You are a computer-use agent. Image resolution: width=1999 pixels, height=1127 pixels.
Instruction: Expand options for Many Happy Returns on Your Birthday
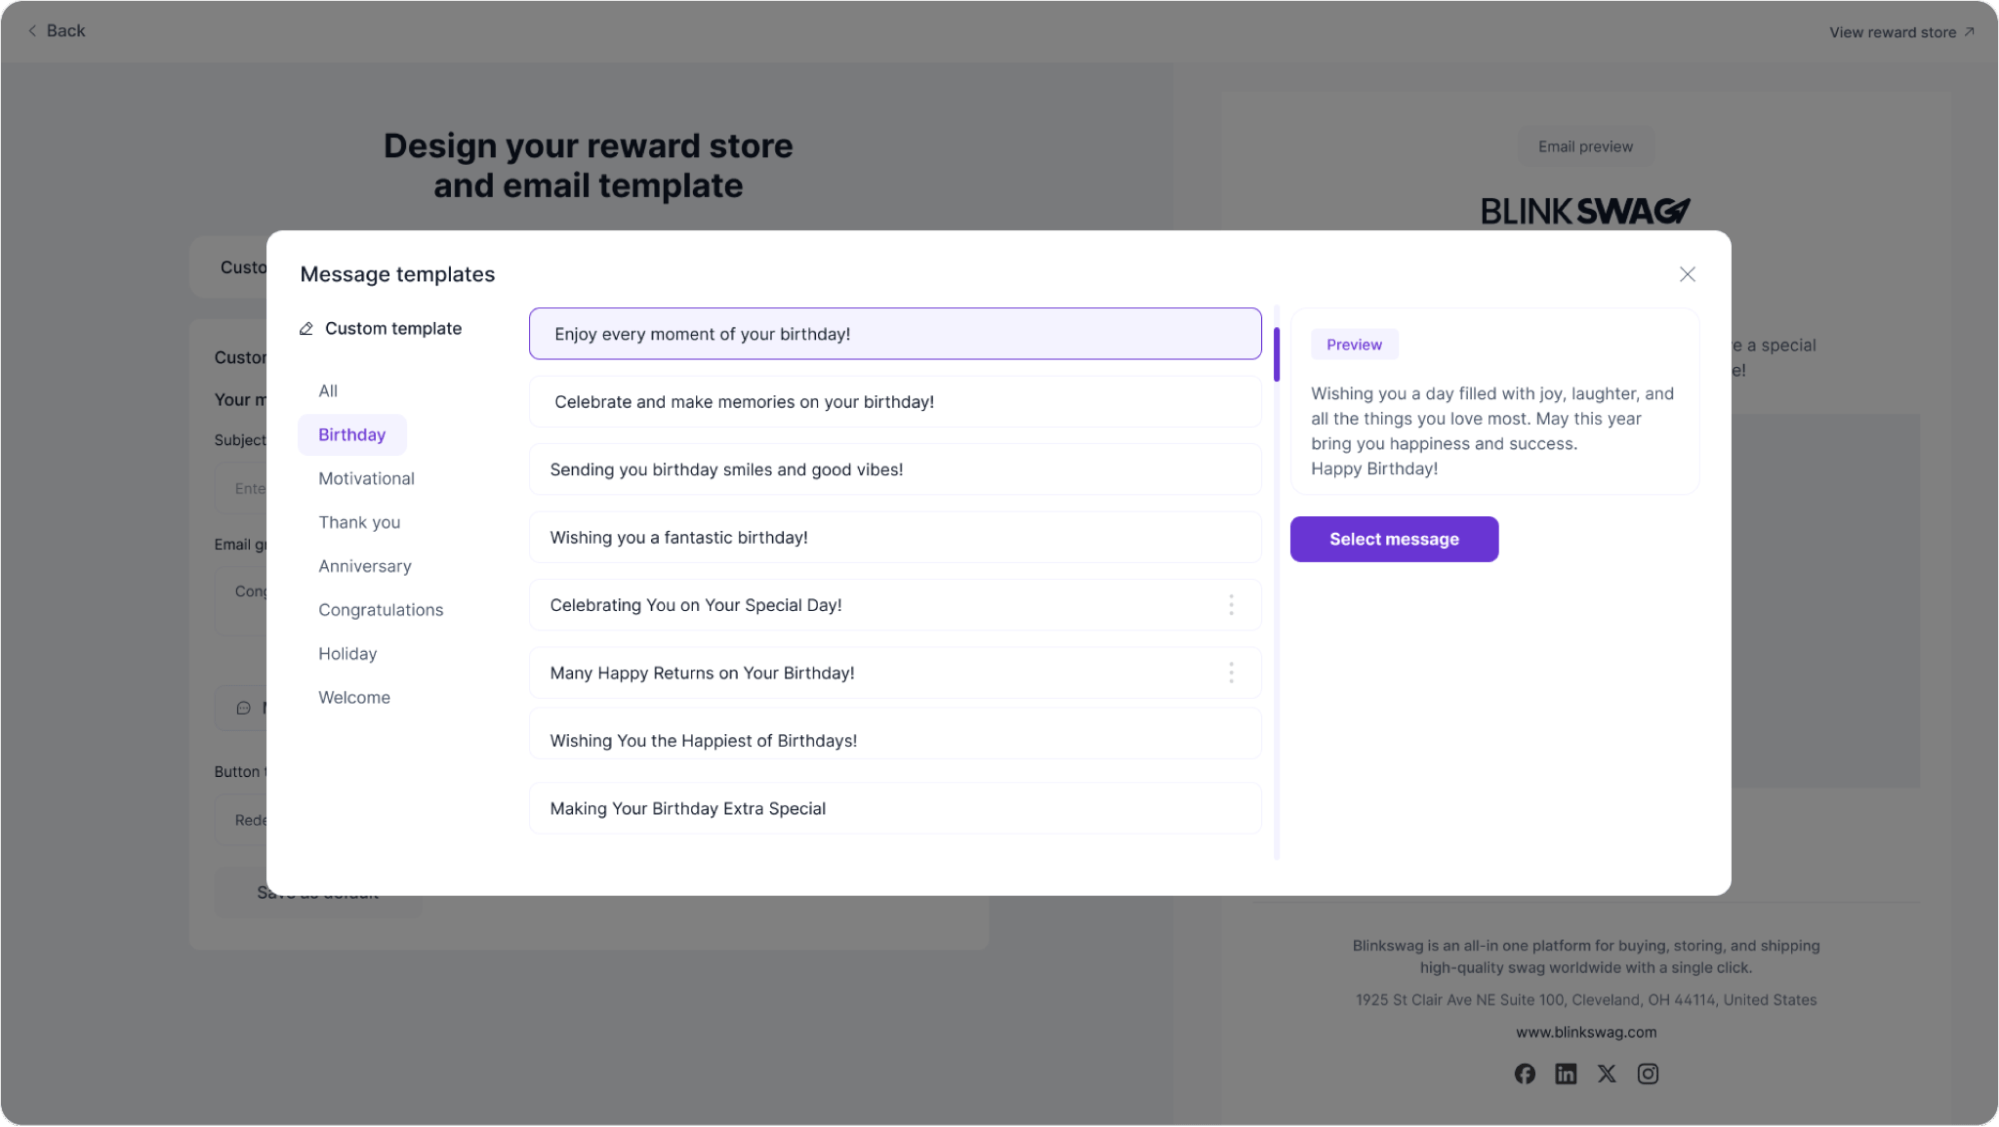pyautogui.click(x=1232, y=673)
